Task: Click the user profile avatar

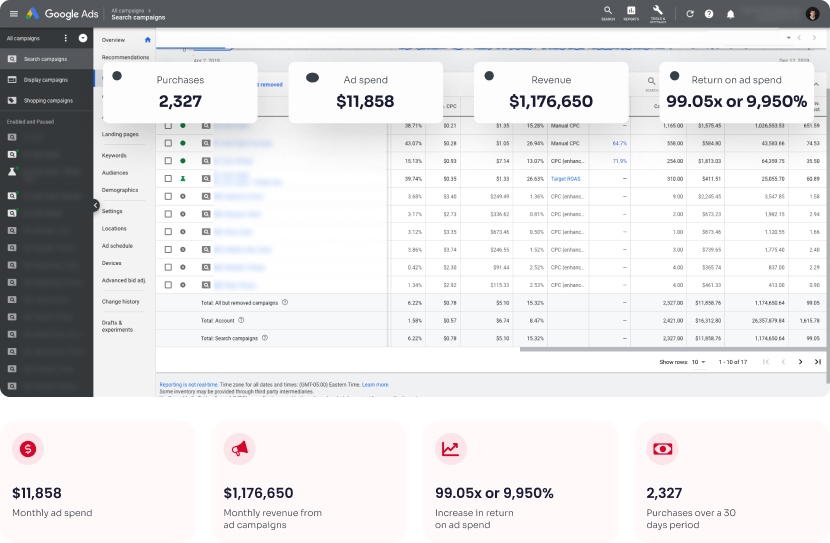Action: tap(812, 14)
